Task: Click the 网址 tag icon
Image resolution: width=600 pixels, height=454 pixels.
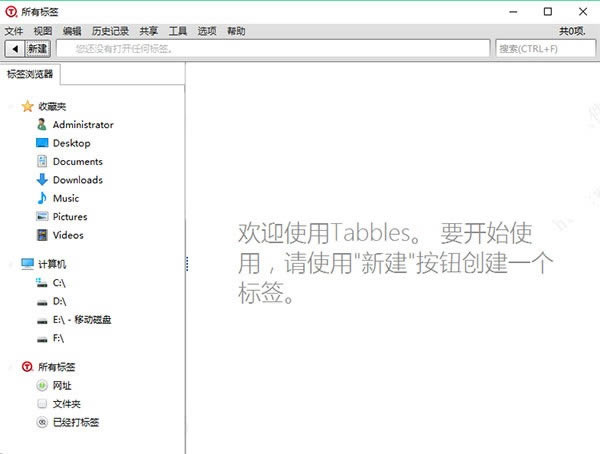Action: tap(42, 385)
